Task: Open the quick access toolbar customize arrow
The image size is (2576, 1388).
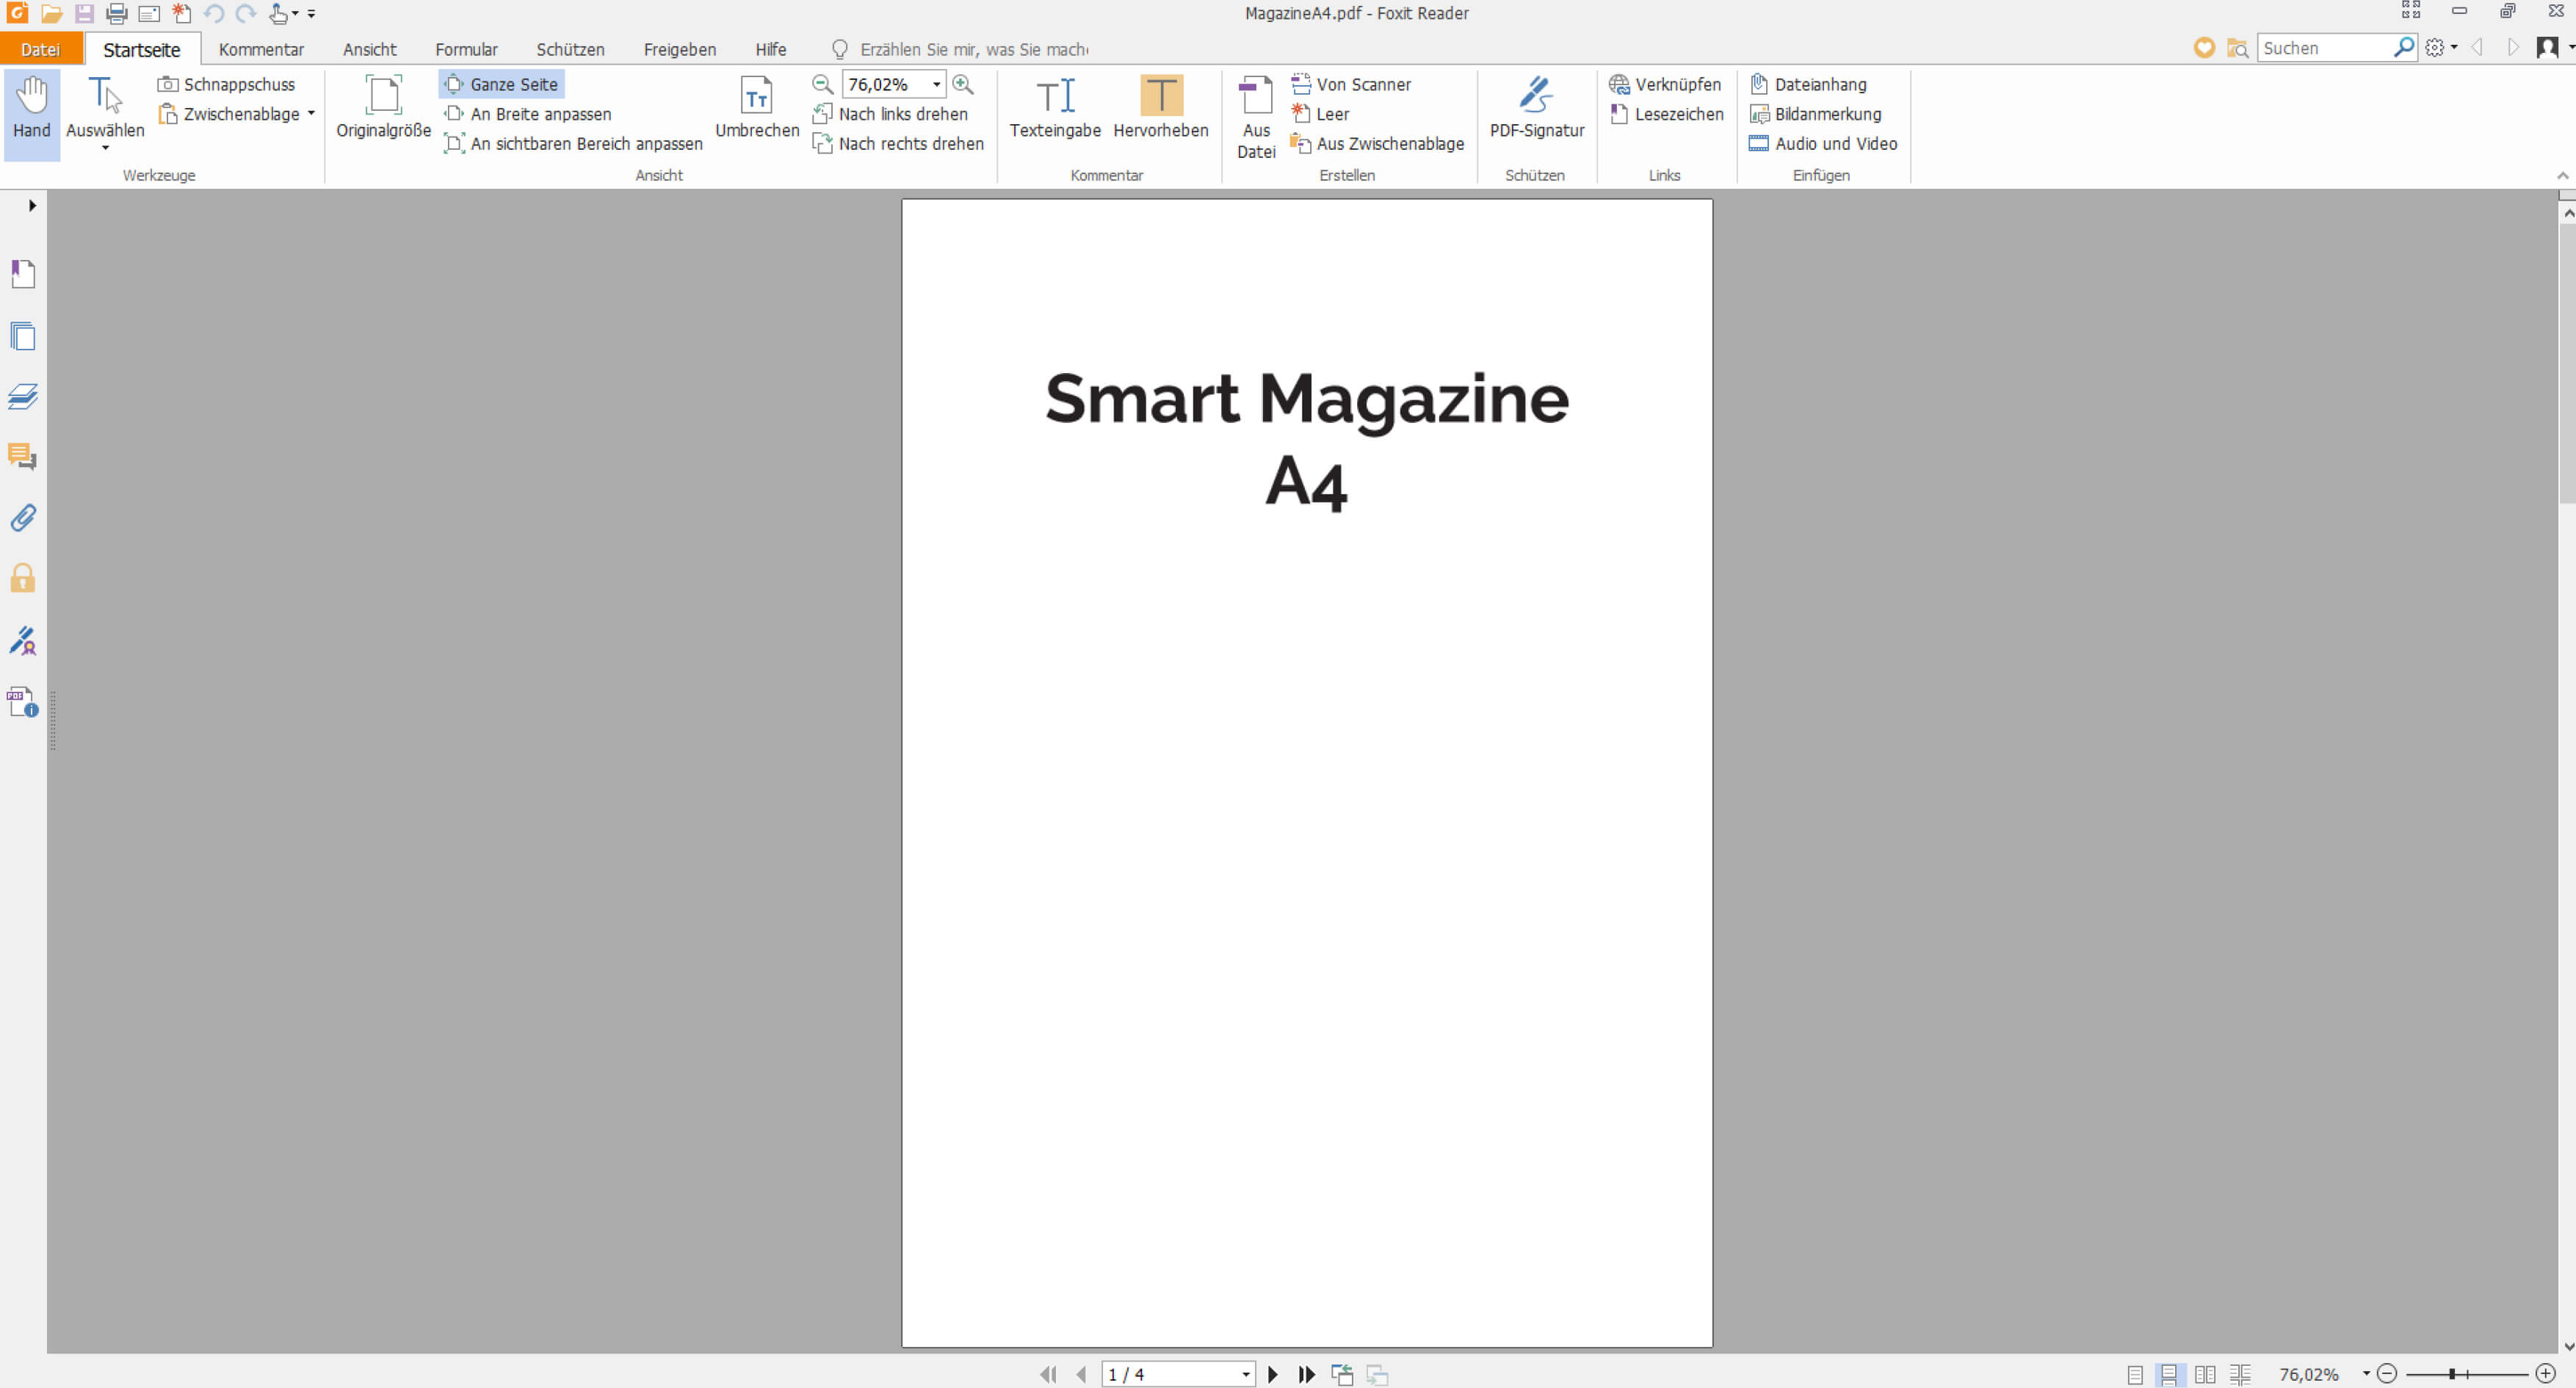Action: click(x=311, y=14)
